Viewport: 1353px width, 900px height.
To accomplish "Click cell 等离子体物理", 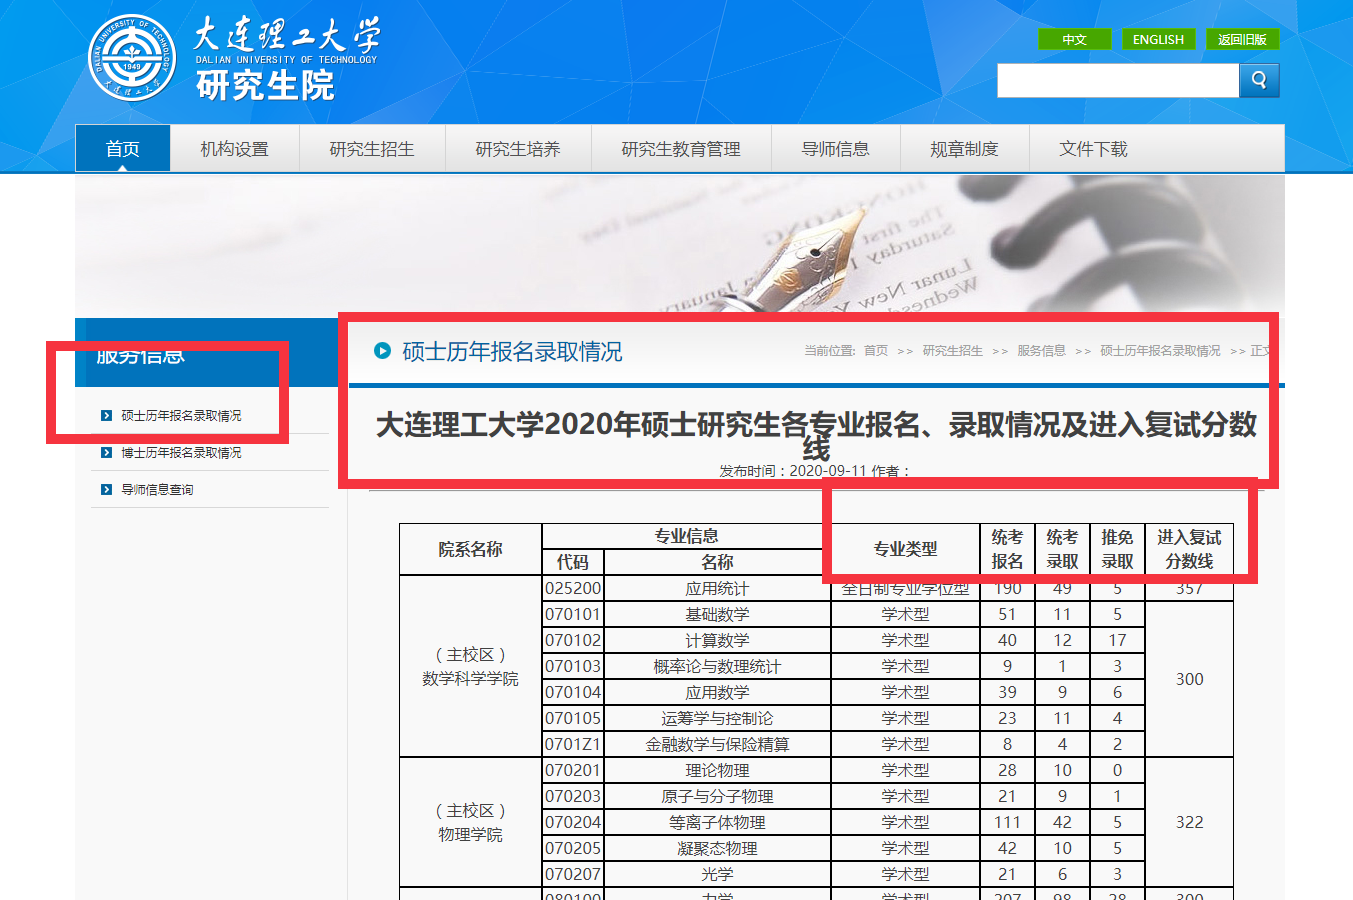I will pos(717,822).
